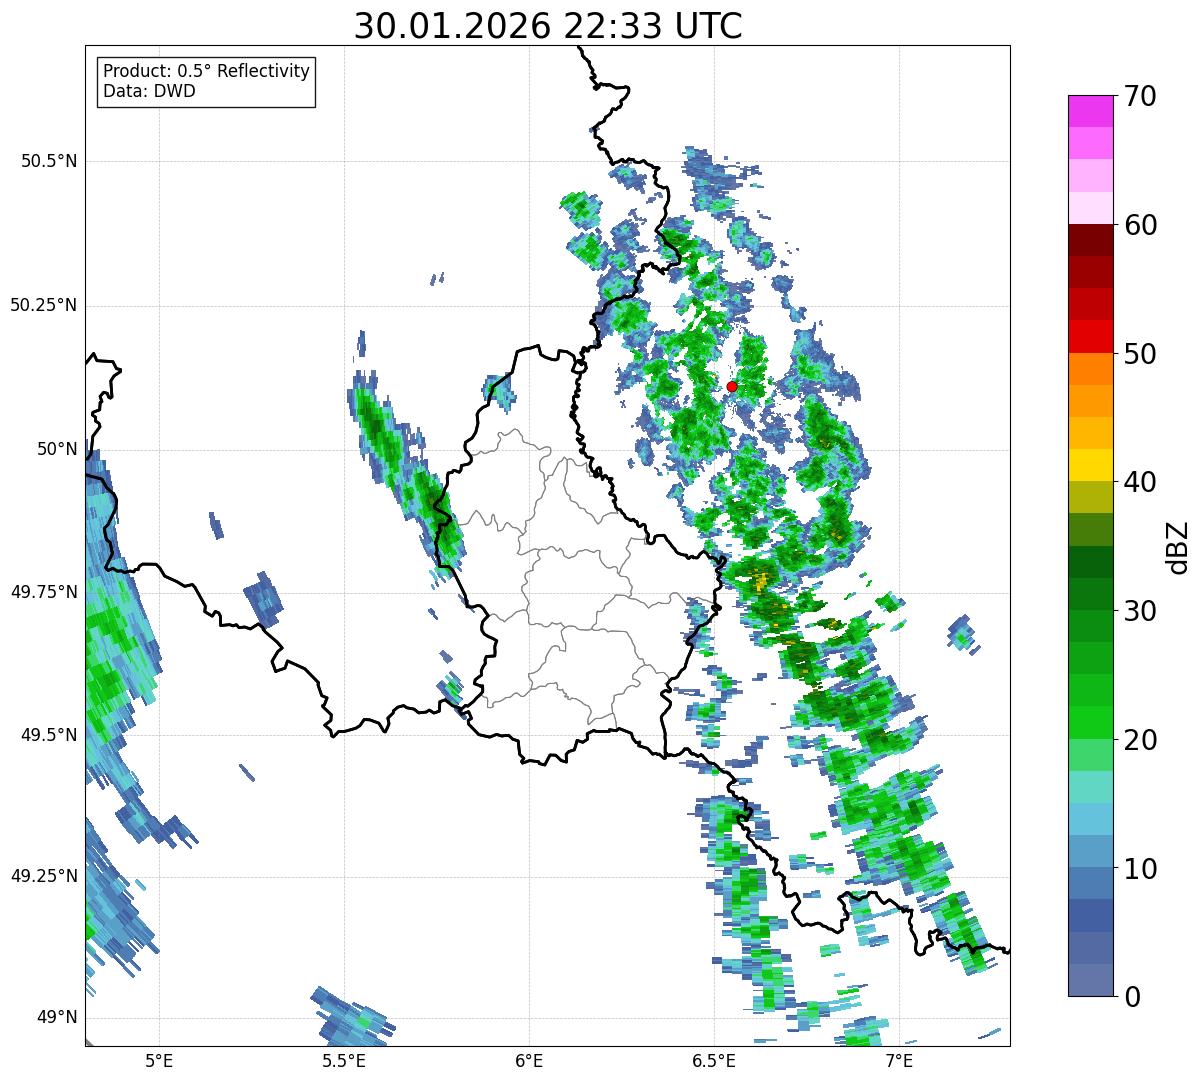
Task: Click the 5°E longitude label
Action: (x=159, y=1061)
